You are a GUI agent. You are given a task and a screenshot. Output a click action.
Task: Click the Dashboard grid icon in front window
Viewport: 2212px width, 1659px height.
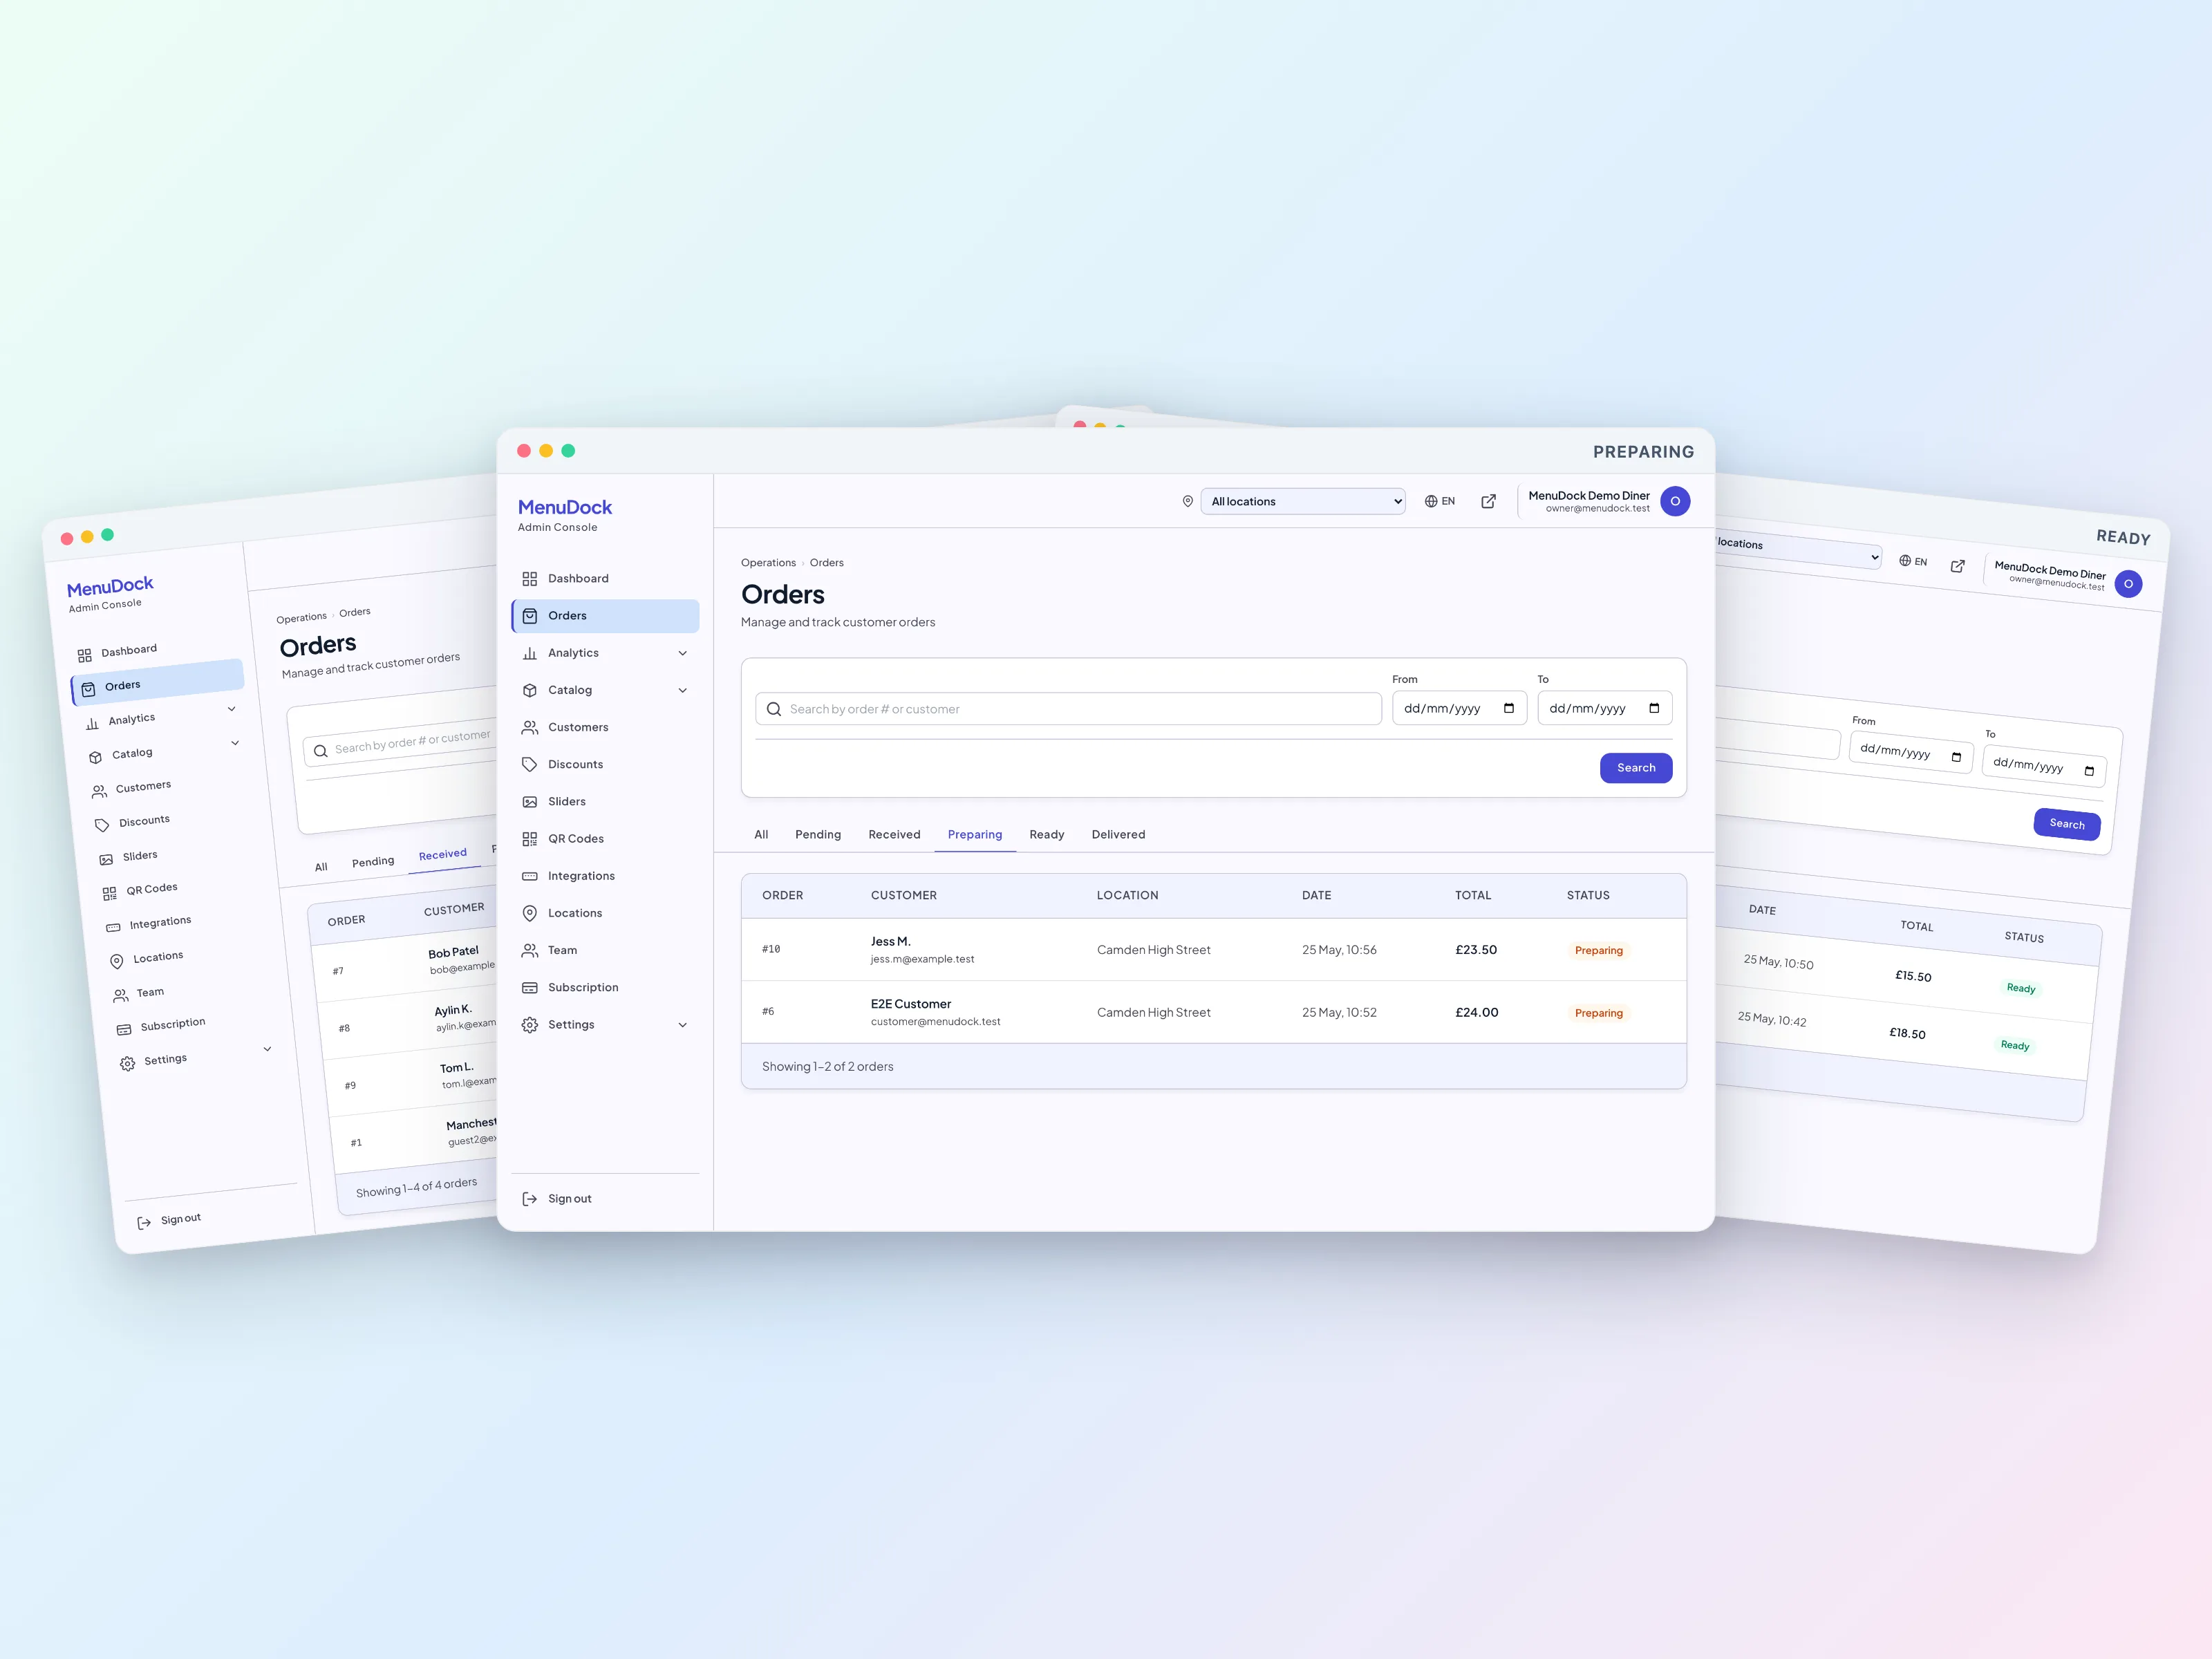coord(530,578)
